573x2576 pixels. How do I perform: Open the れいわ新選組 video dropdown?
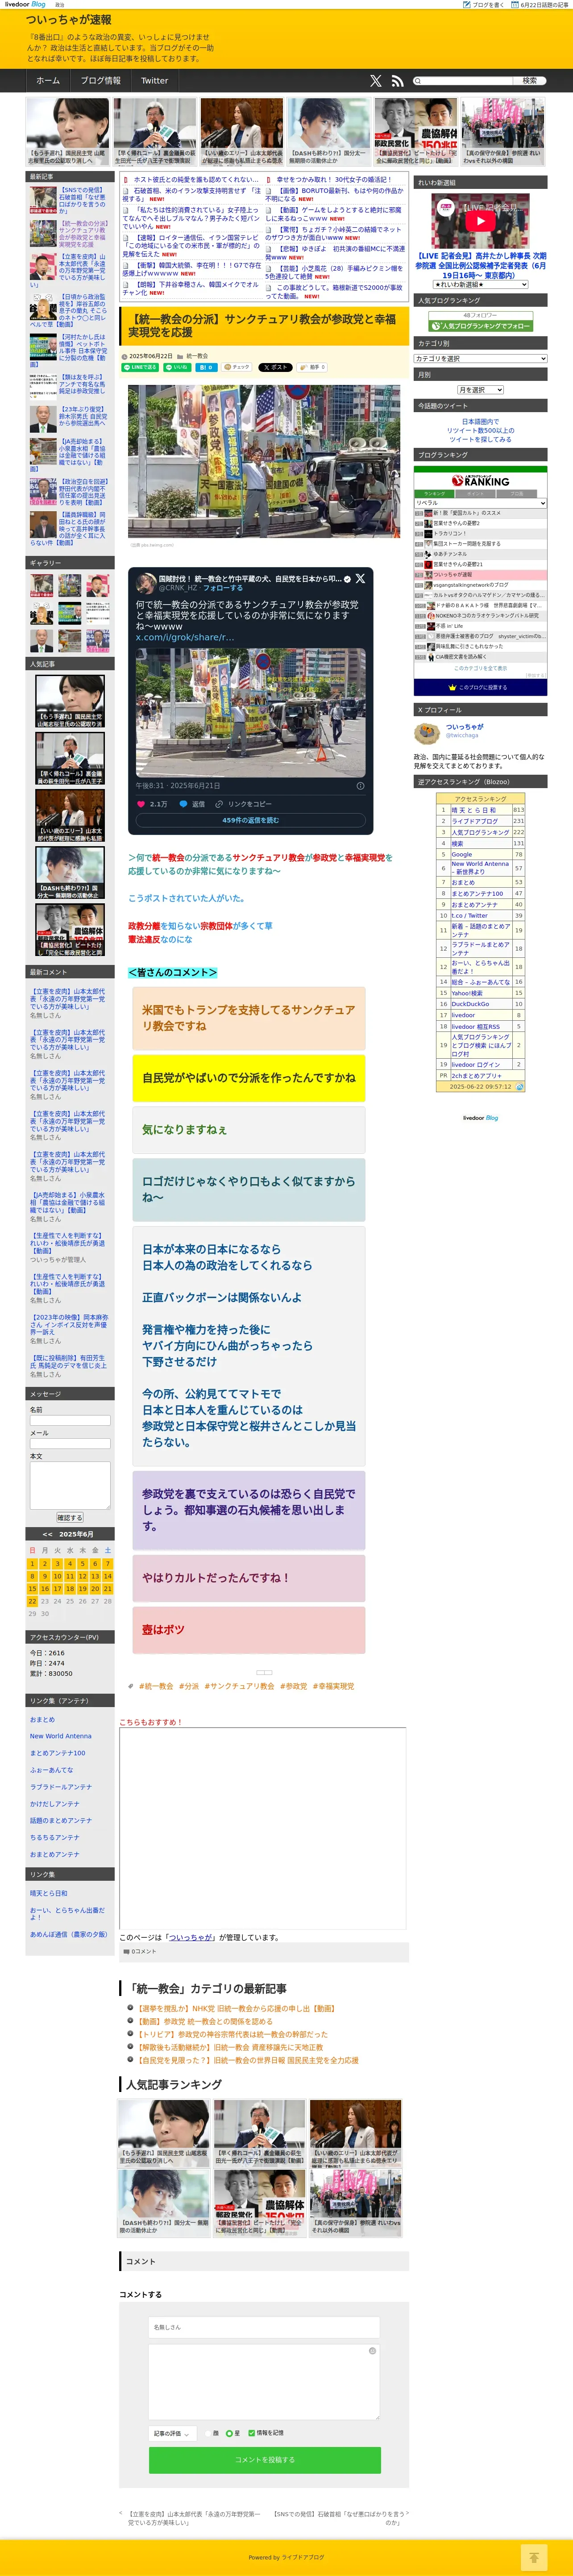coord(480,285)
